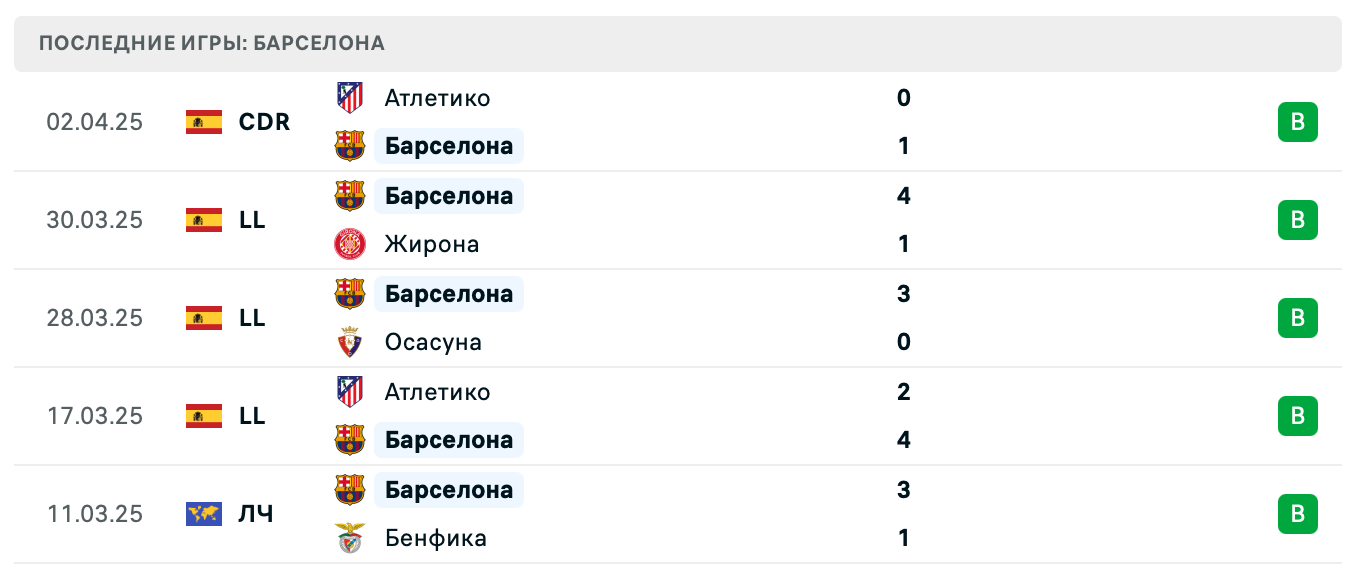1358x578 pixels.
Task: Click the header 'Последние игры: Барселона'
Action: [212, 43]
